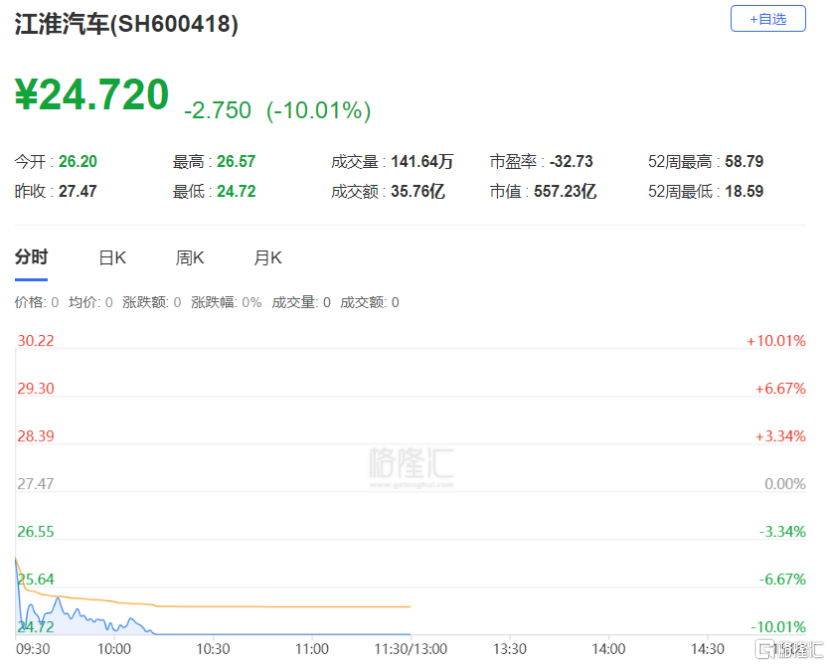Click the 52周最高 value 58.79

[x=744, y=161]
